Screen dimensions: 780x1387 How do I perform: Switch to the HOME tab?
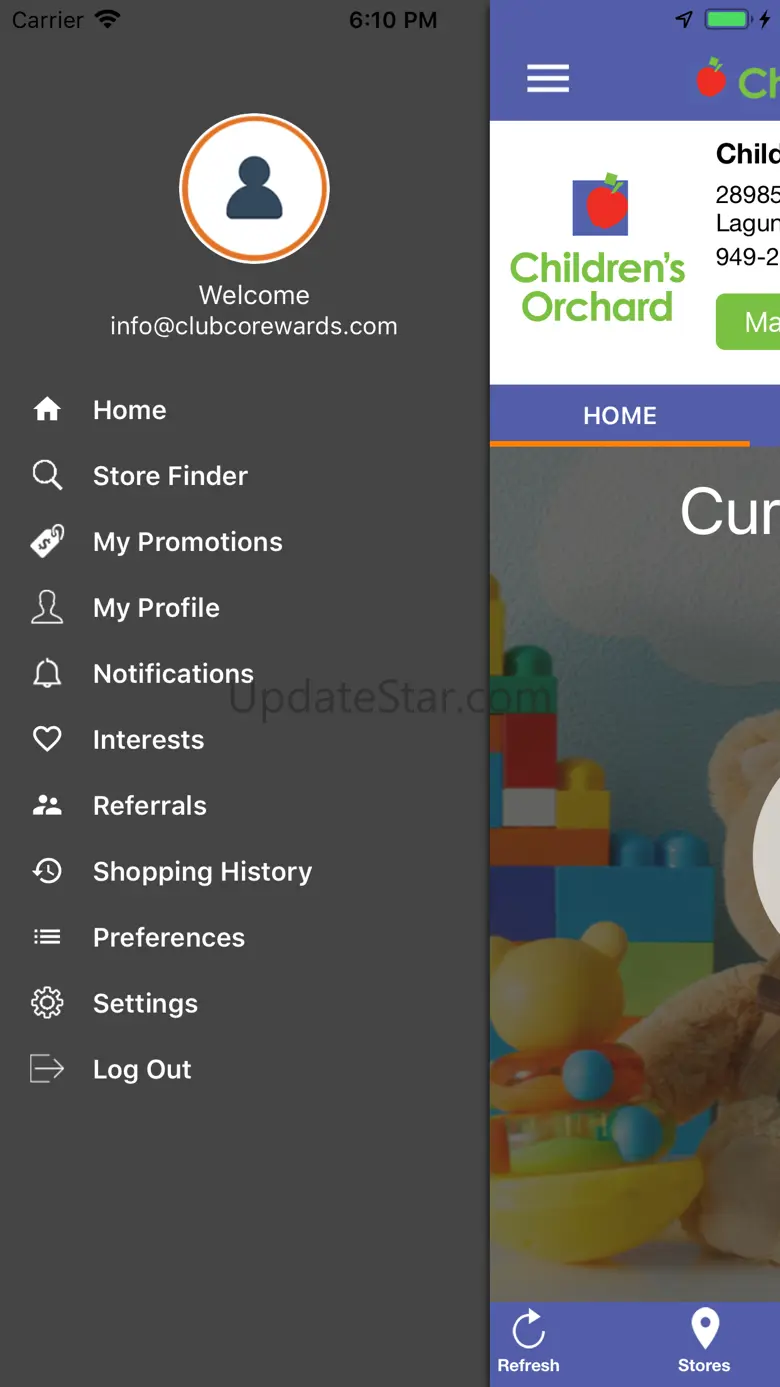pyautogui.click(x=620, y=415)
